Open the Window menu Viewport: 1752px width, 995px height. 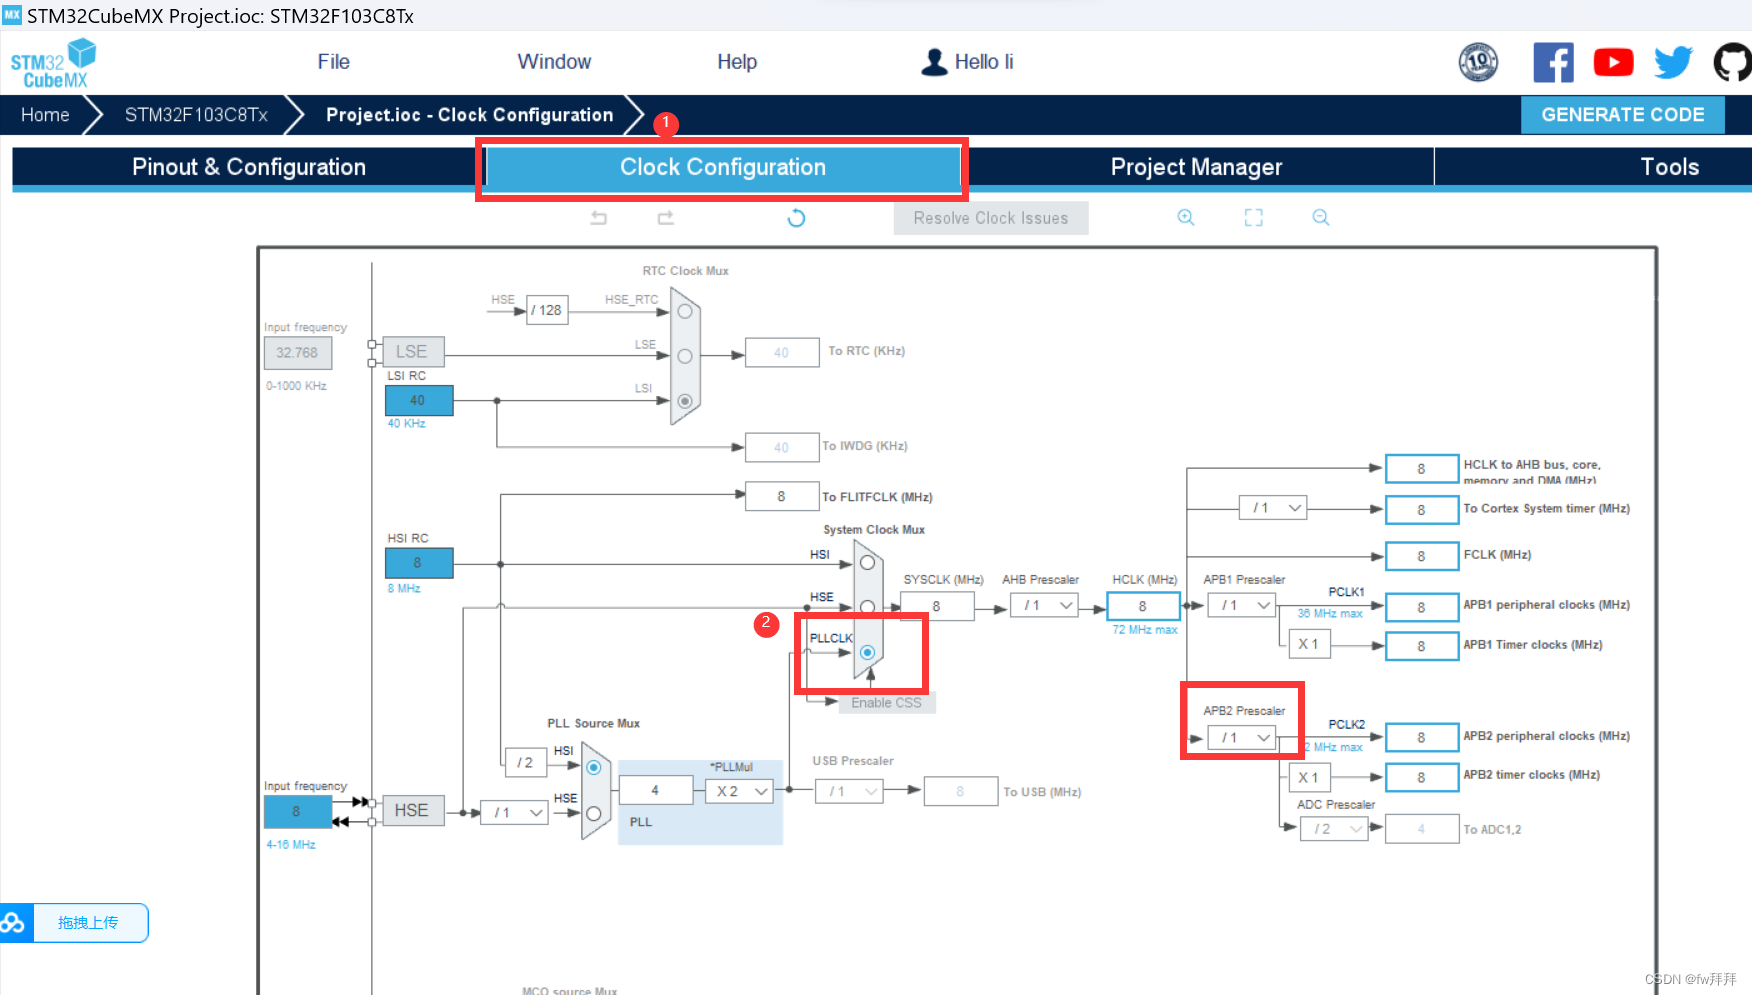[554, 62]
